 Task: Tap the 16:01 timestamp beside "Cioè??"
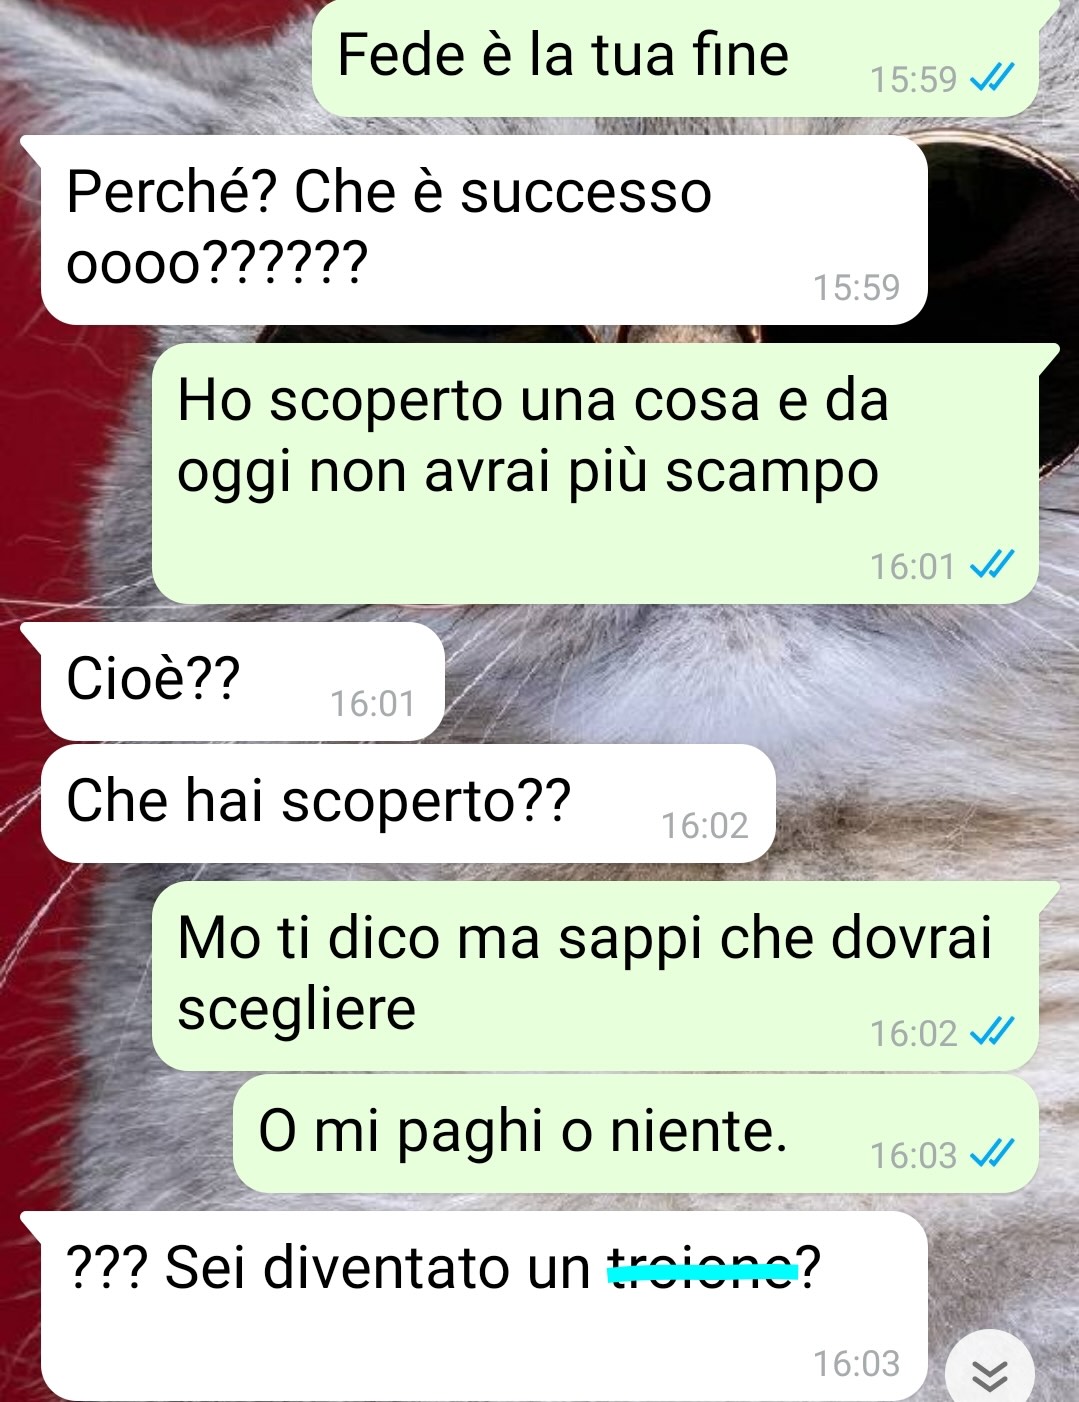pos(372,704)
